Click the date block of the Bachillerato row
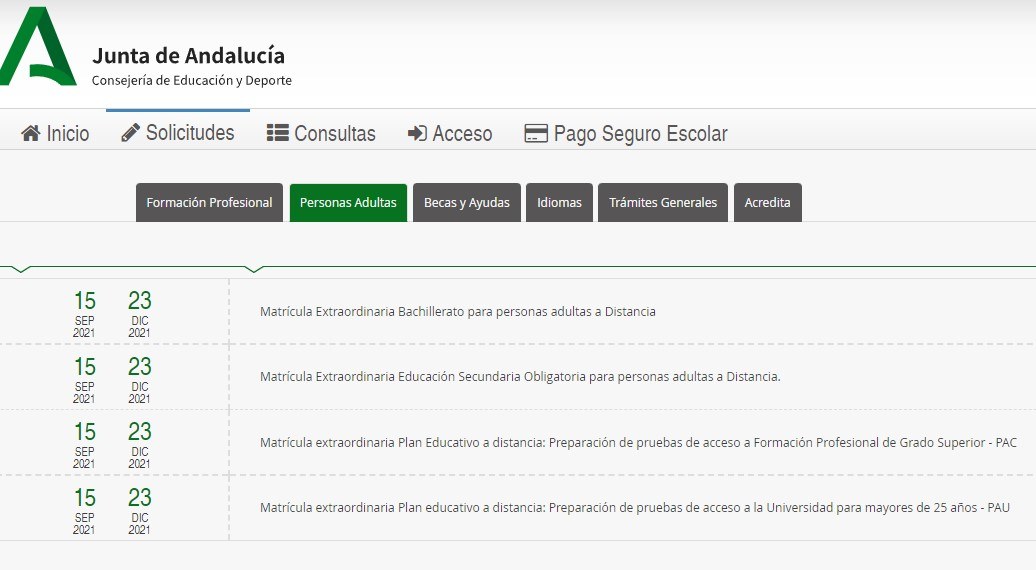The width and height of the screenshot is (1036, 570). [x=112, y=312]
